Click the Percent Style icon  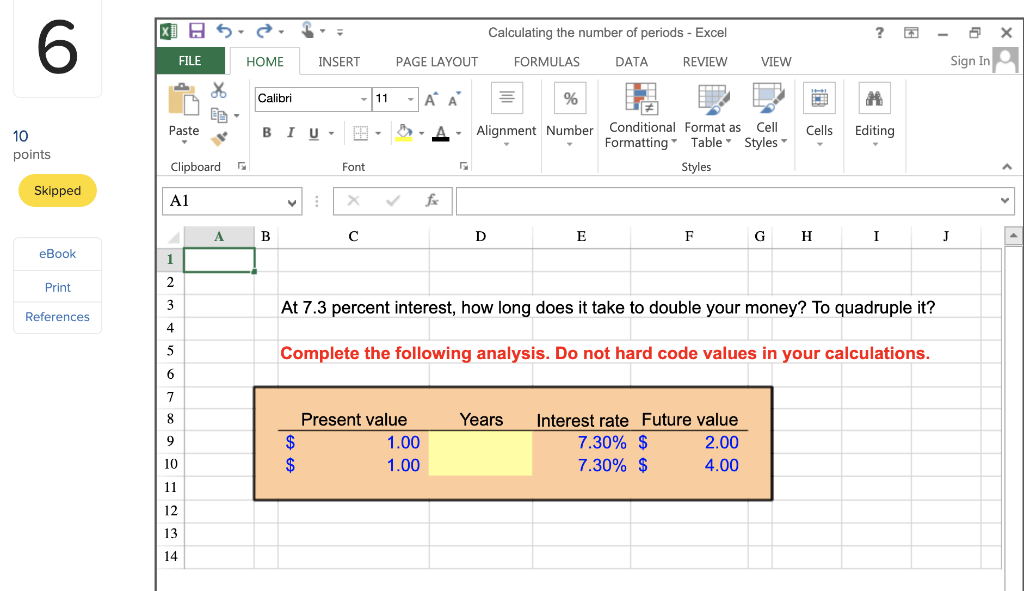[570, 98]
